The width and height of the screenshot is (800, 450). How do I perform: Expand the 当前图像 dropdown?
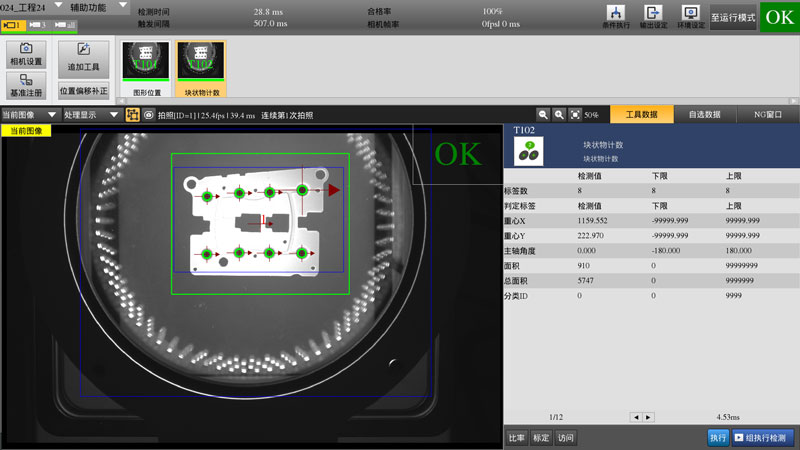click(30, 115)
